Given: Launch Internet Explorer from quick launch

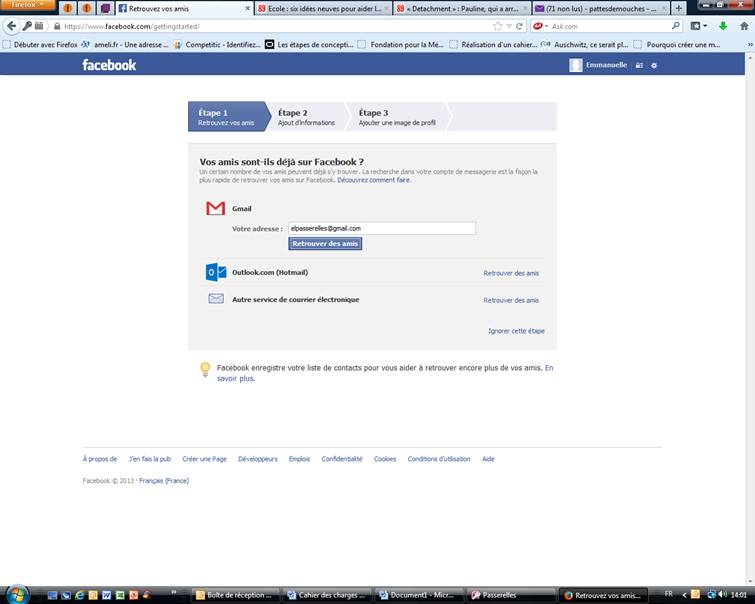Looking at the screenshot, I should coord(79,595).
